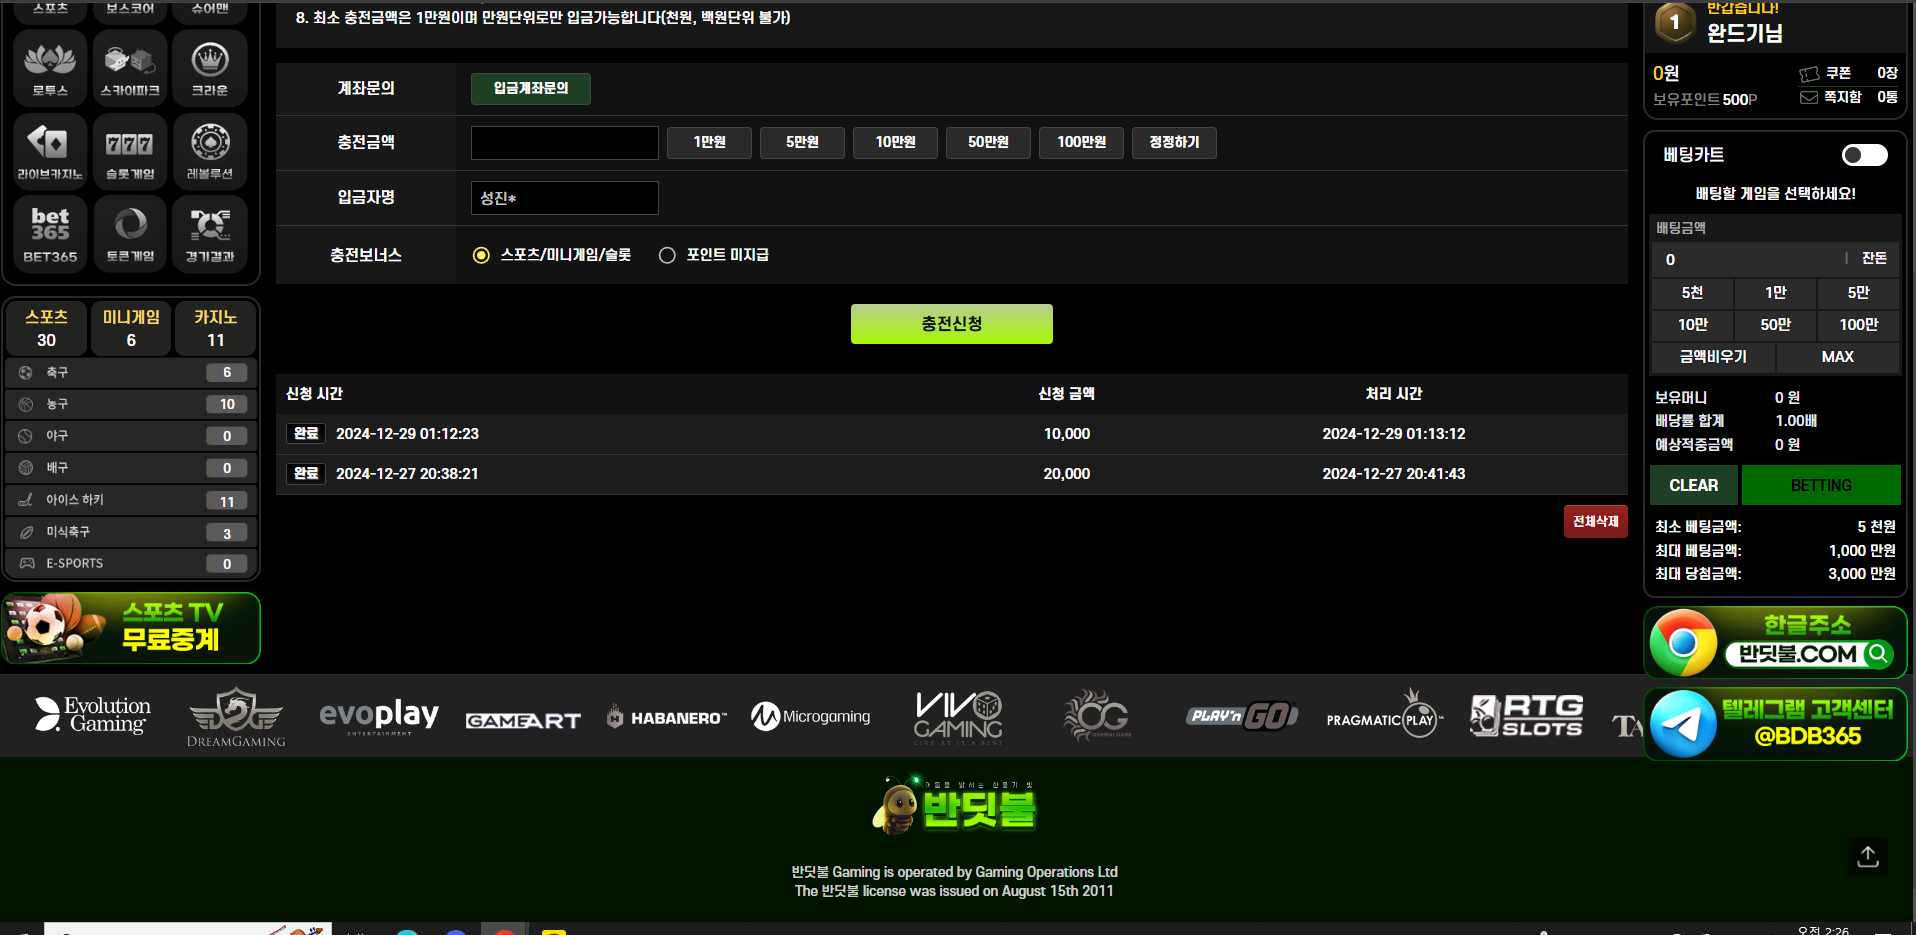Open the 경기결과 results icon
This screenshot has height=935, width=1916.
pos(210,234)
